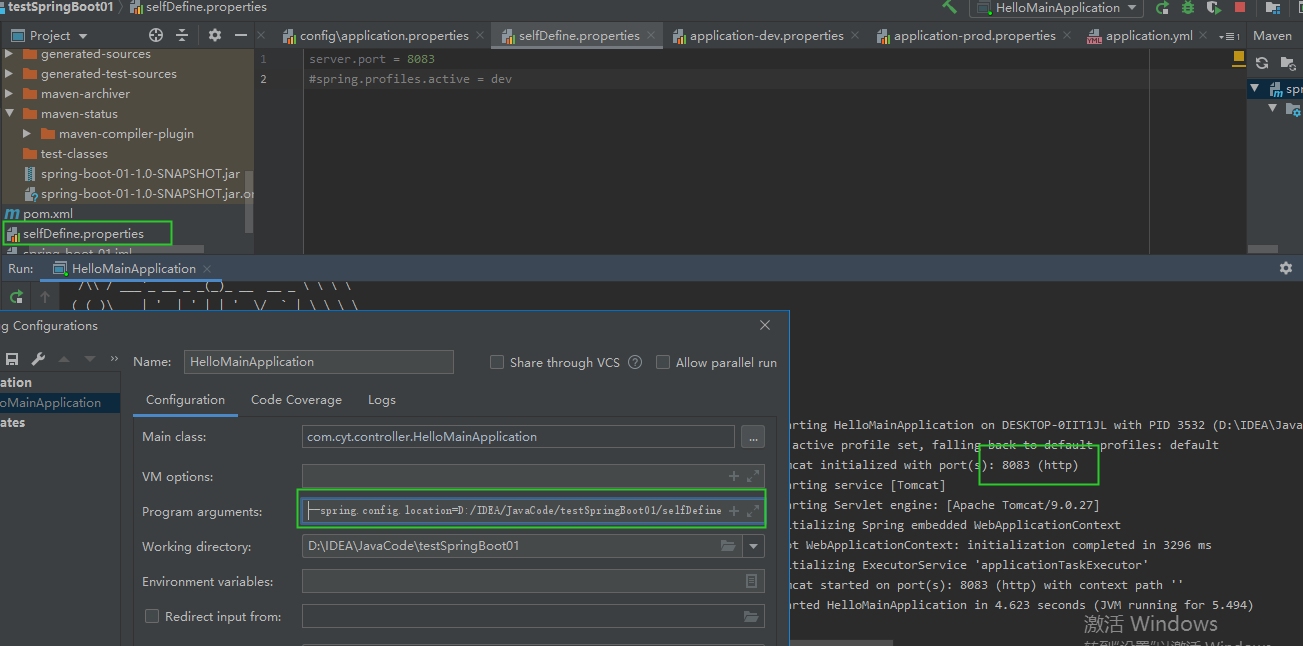Stop the application with red square
Image resolution: width=1303 pixels, height=646 pixels.
(1240, 8)
